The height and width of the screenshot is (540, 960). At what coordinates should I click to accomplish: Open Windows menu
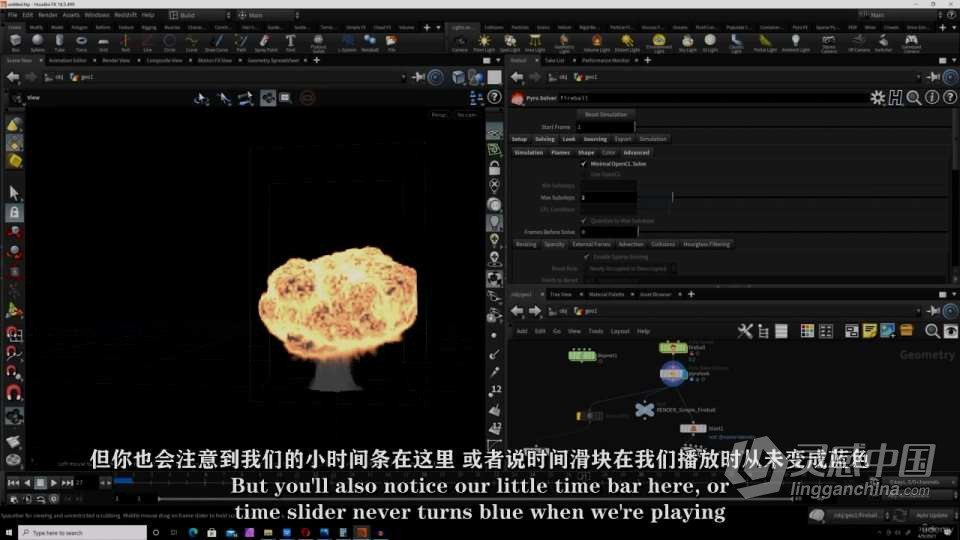[x=97, y=15]
